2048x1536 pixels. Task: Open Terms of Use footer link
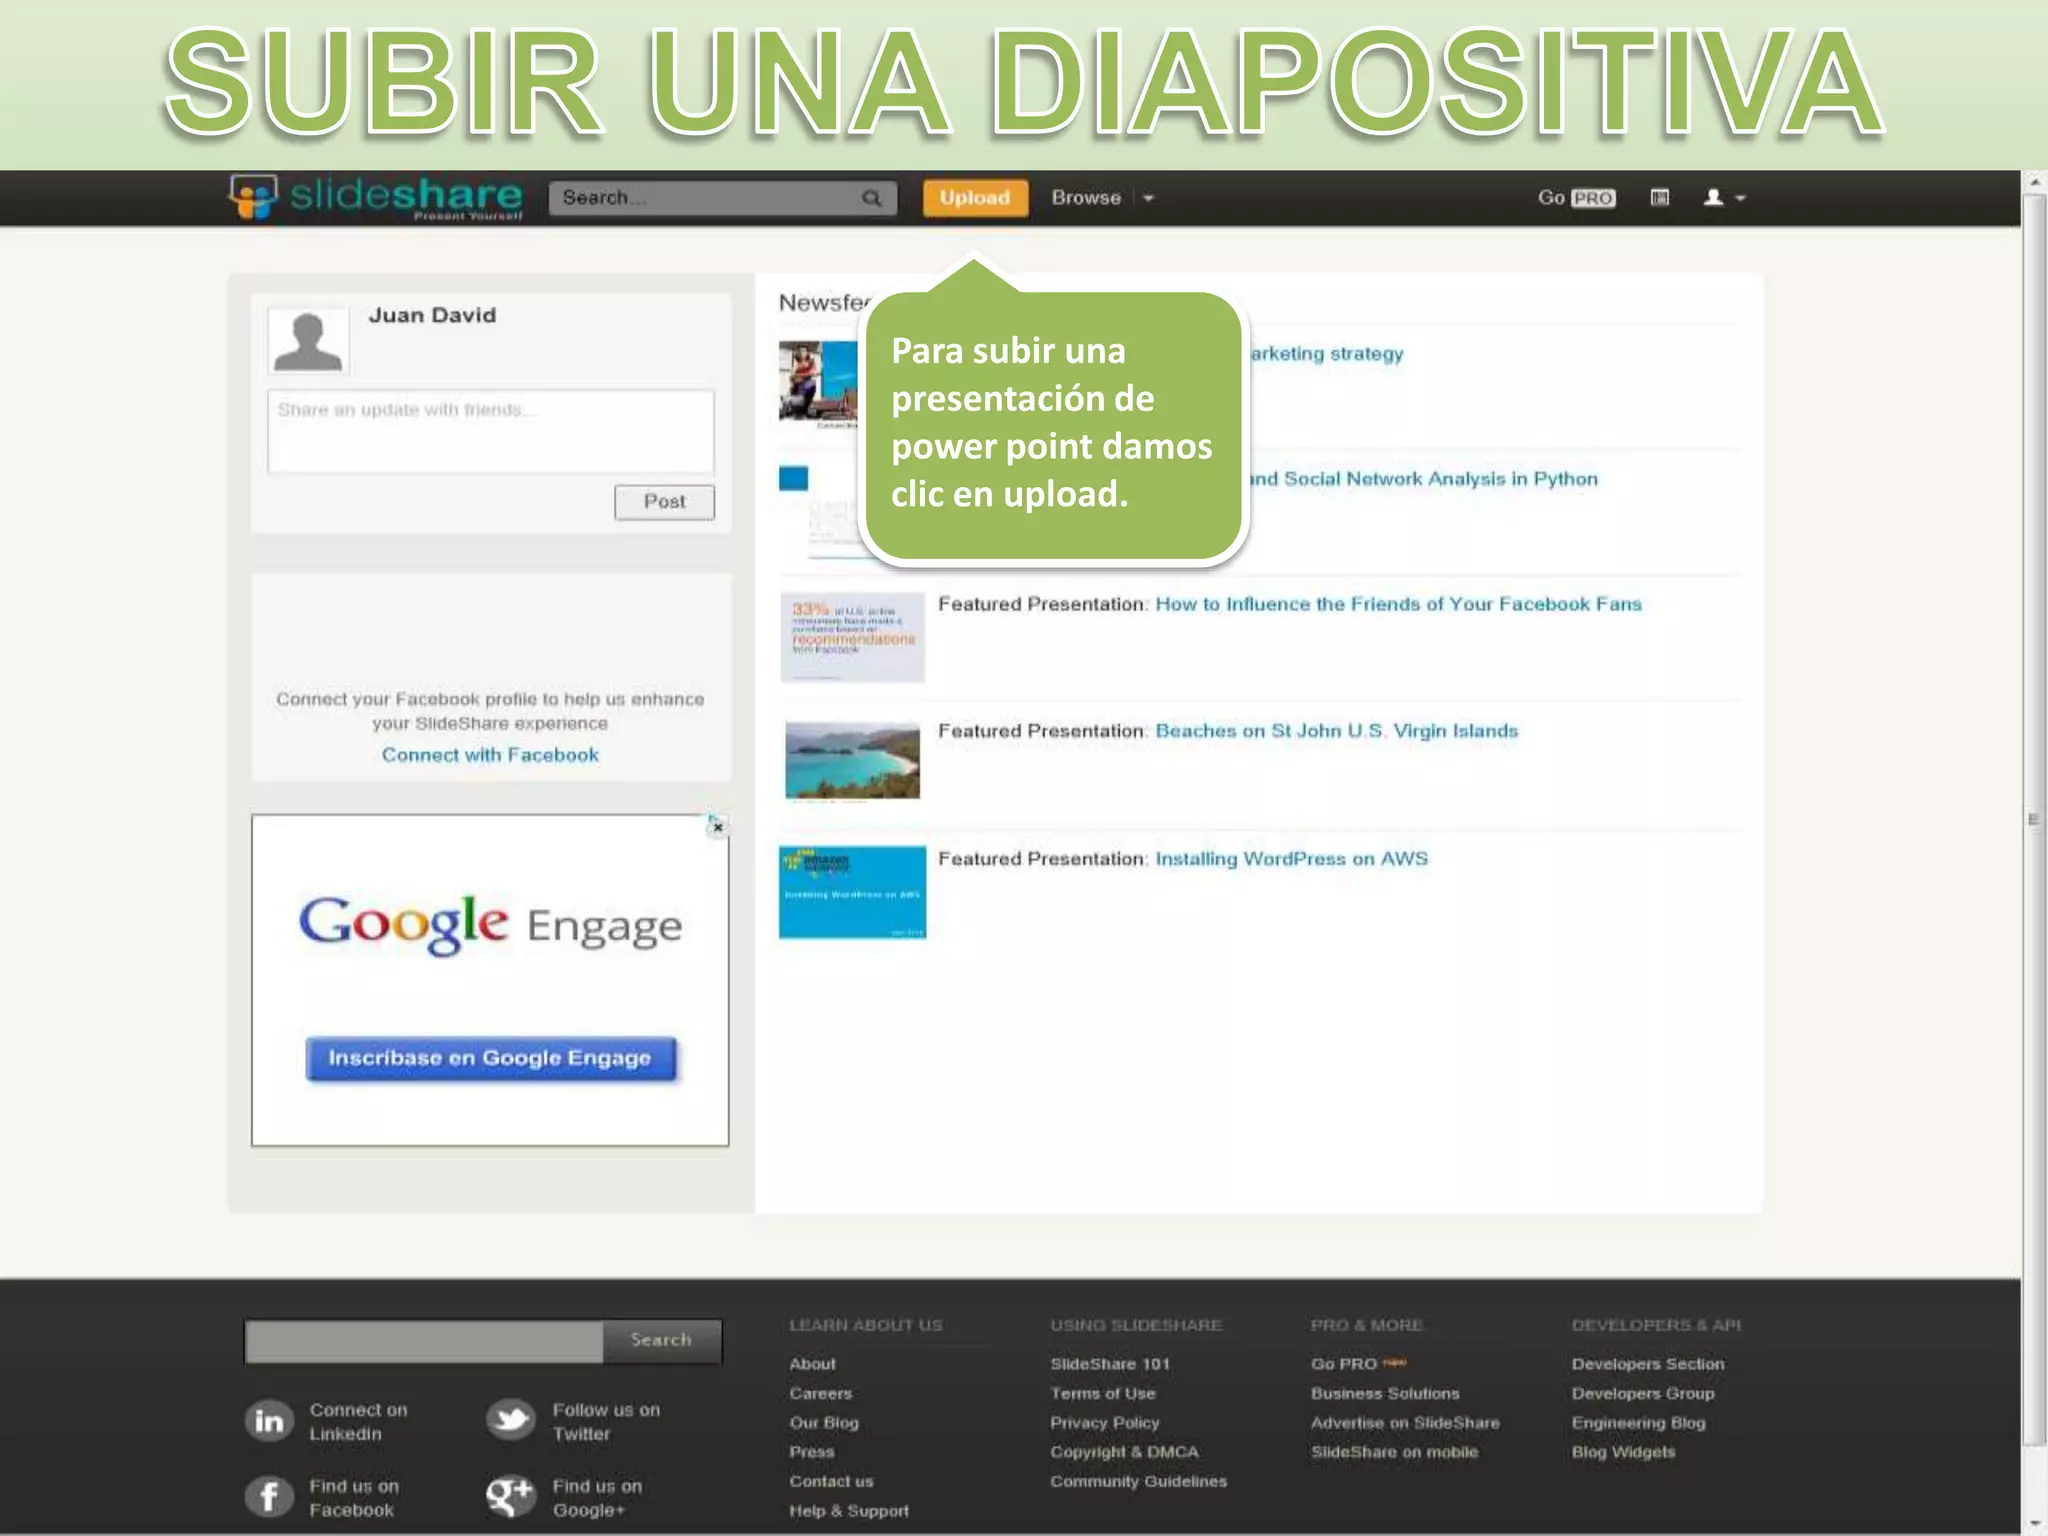coord(1102,1393)
